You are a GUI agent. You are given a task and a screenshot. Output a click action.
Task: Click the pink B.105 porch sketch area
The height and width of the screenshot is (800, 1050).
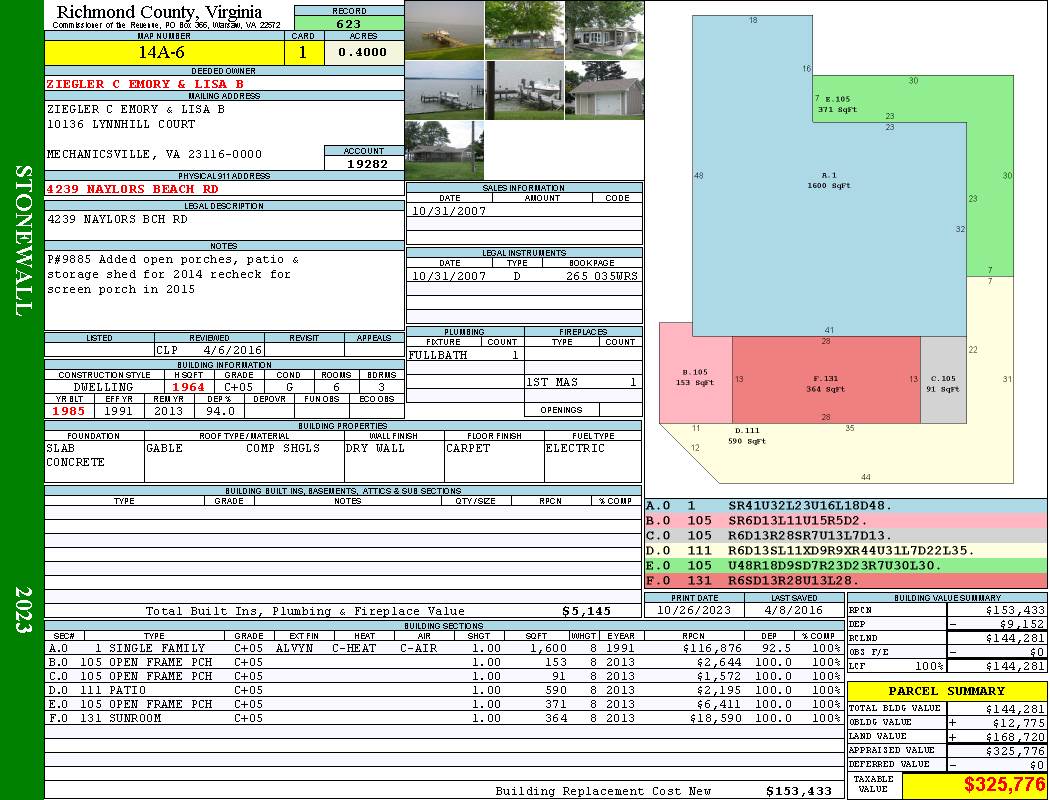[695, 378]
